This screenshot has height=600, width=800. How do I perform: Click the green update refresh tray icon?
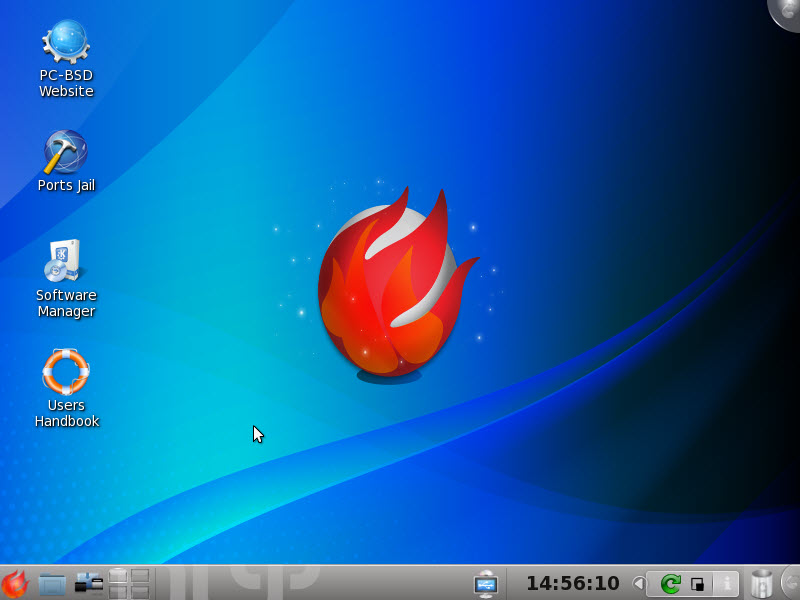(x=670, y=584)
